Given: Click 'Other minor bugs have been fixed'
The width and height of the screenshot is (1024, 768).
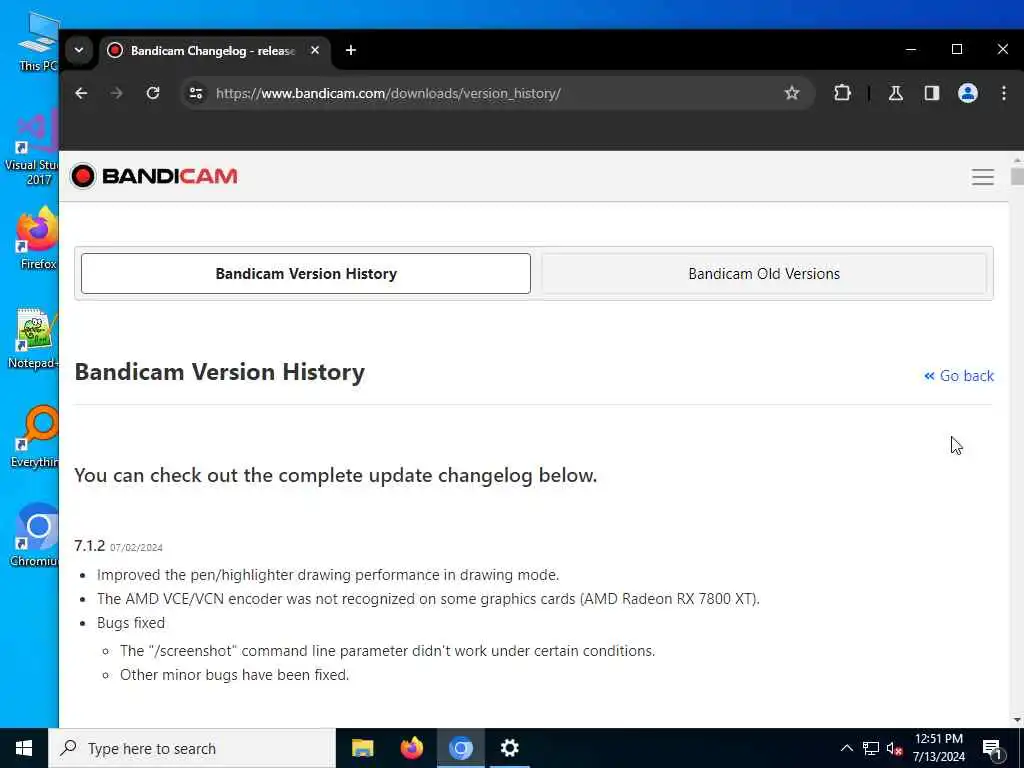Looking at the screenshot, I should pyautogui.click(x=234, y=675).
